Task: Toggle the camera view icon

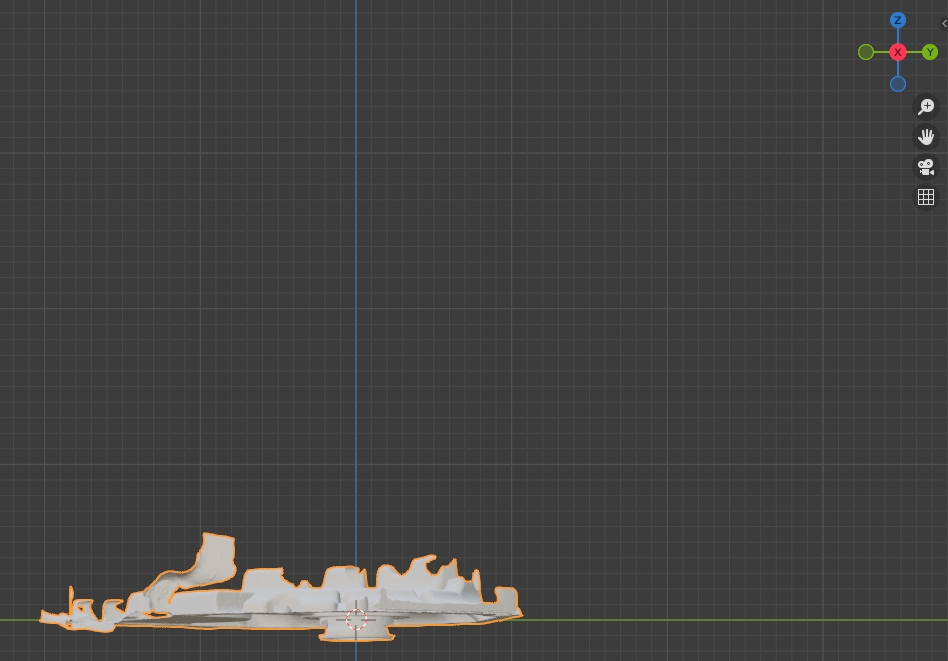Action: 926,167
